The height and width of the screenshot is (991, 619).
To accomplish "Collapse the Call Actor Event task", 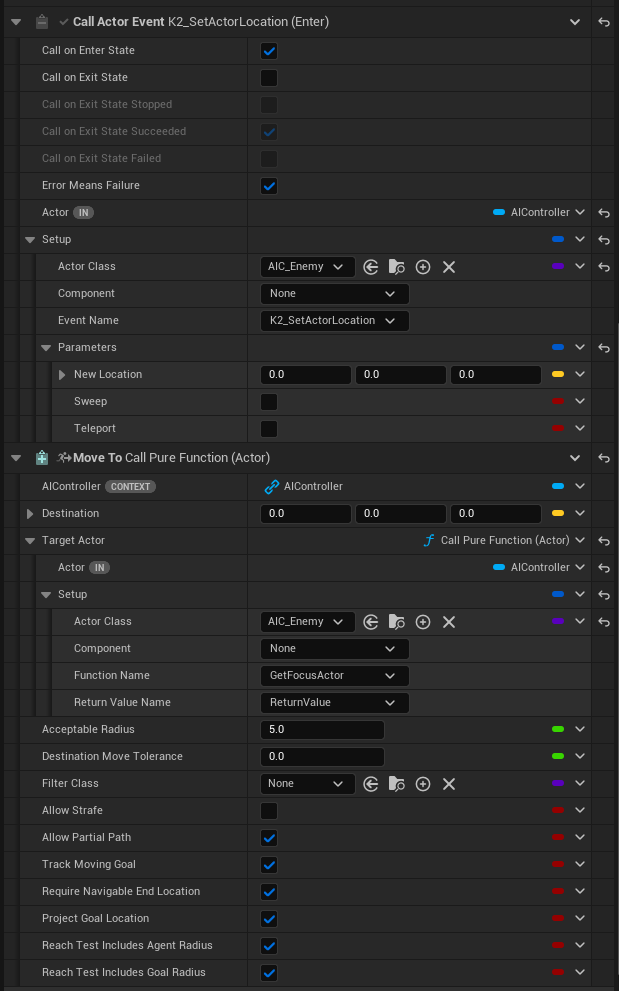I will [x=16, y=22].
